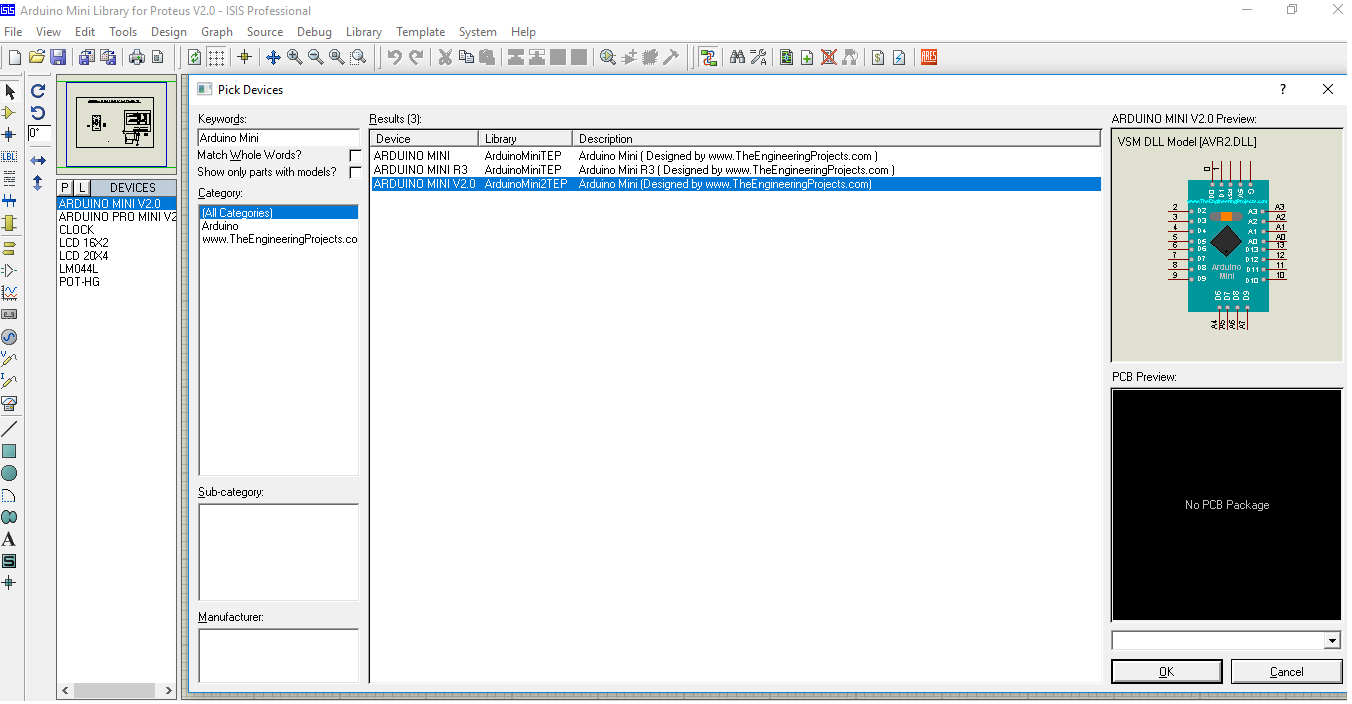
Task: Launch the ARES netlist transfer icon
Action: (929, 57)
